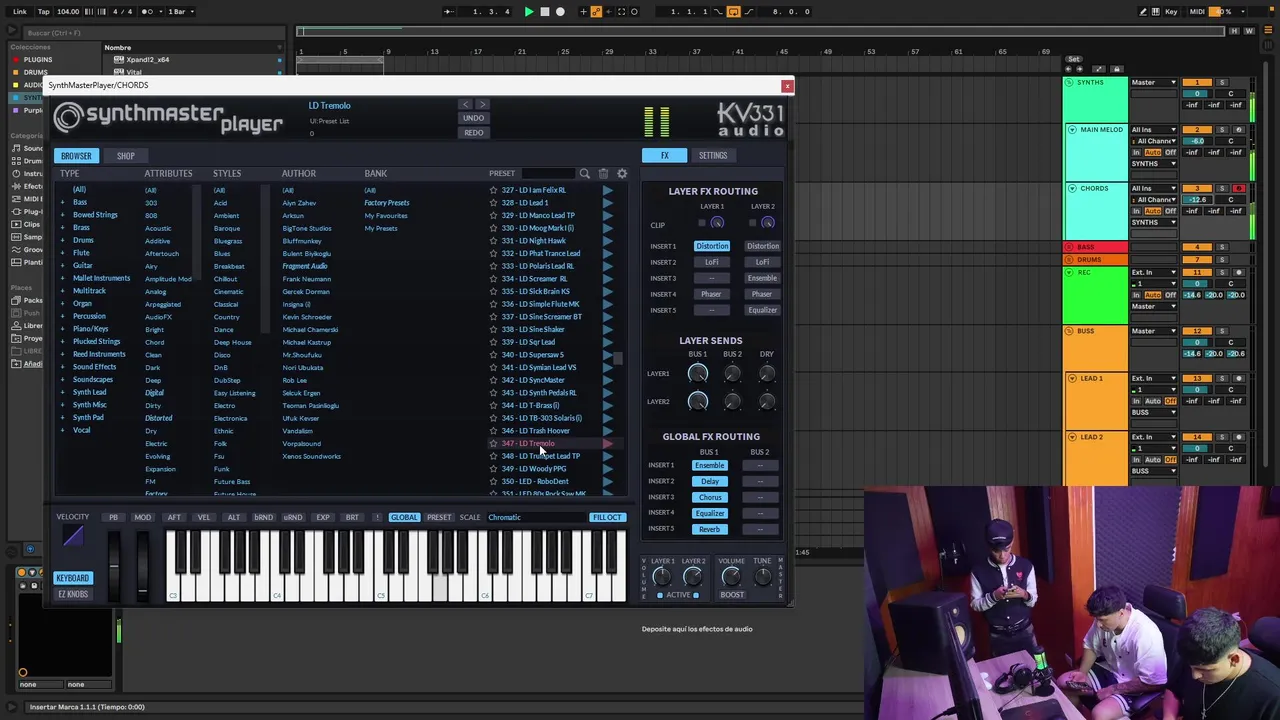Viewport: 1280px width, 720px height.
Task: Go to previous preset arrow
Action: (465, 104)
